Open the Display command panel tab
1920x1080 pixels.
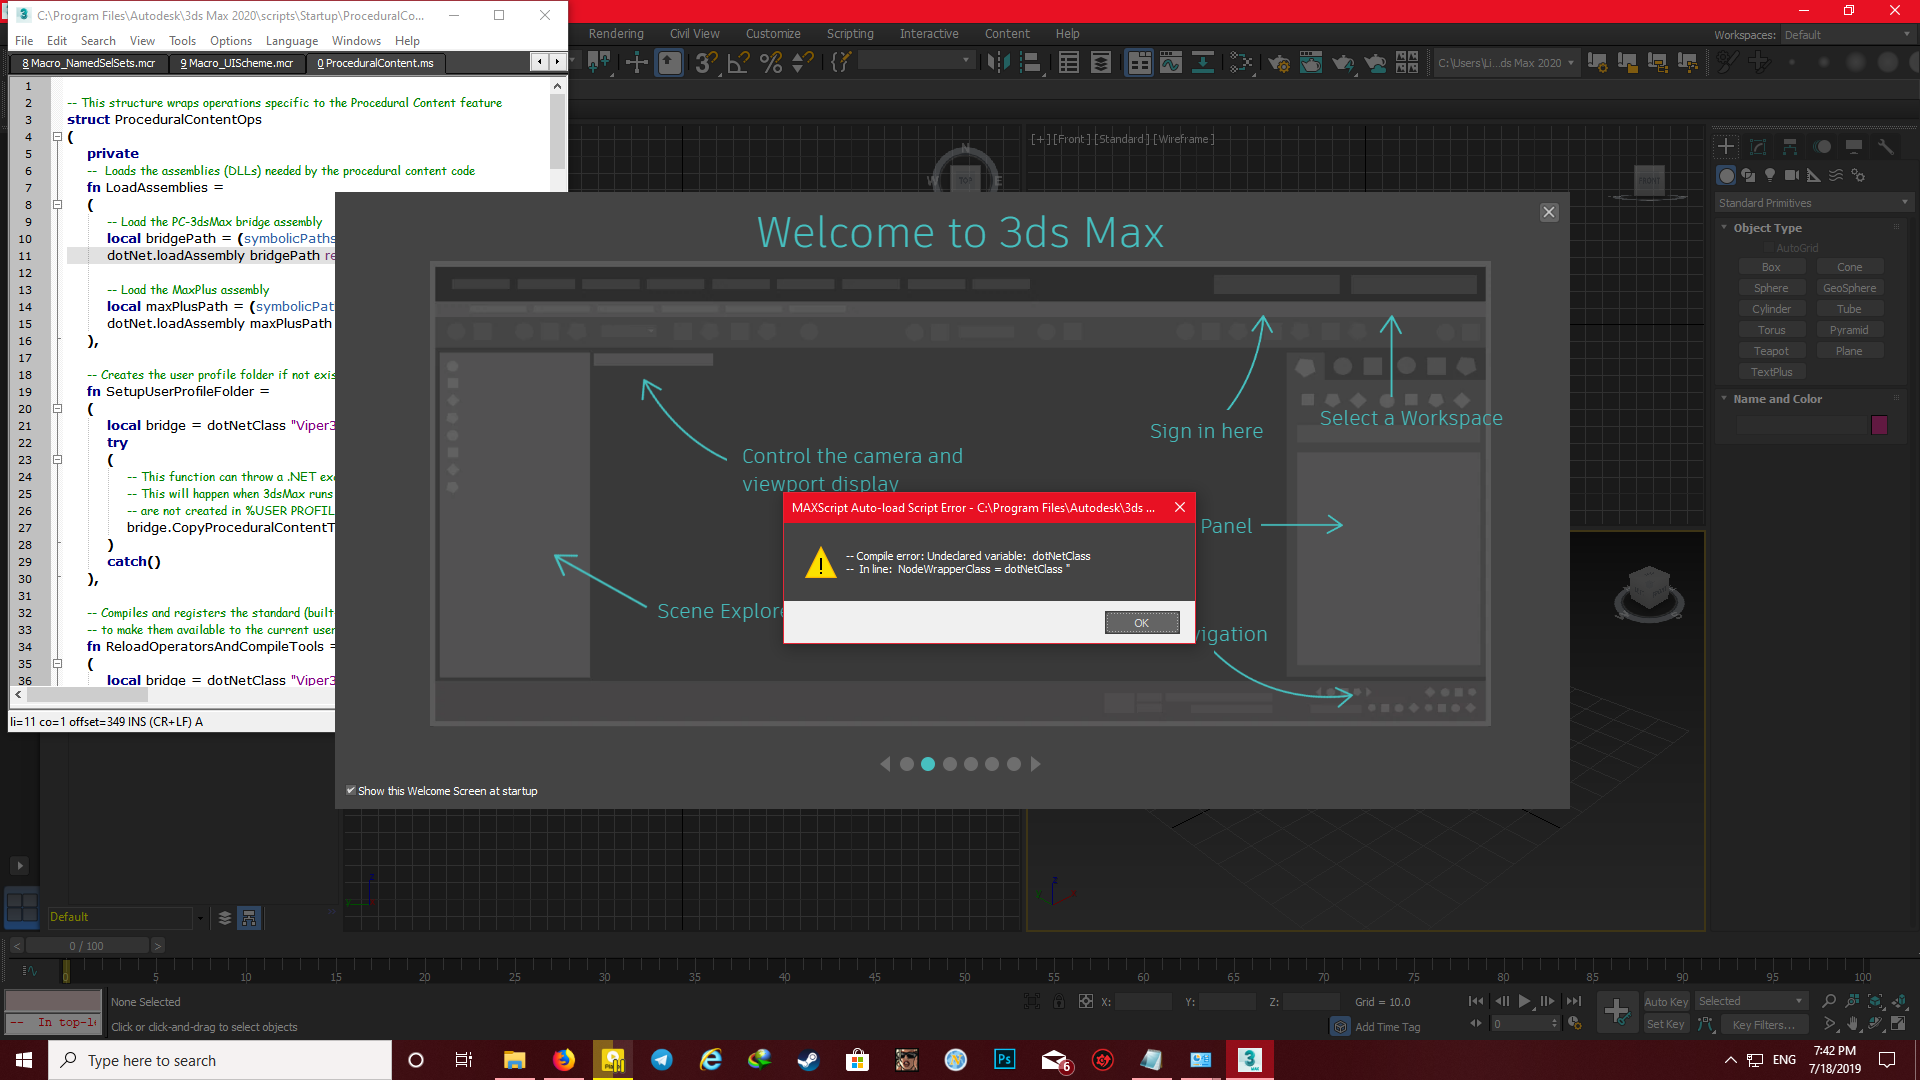click(1854, 147)
